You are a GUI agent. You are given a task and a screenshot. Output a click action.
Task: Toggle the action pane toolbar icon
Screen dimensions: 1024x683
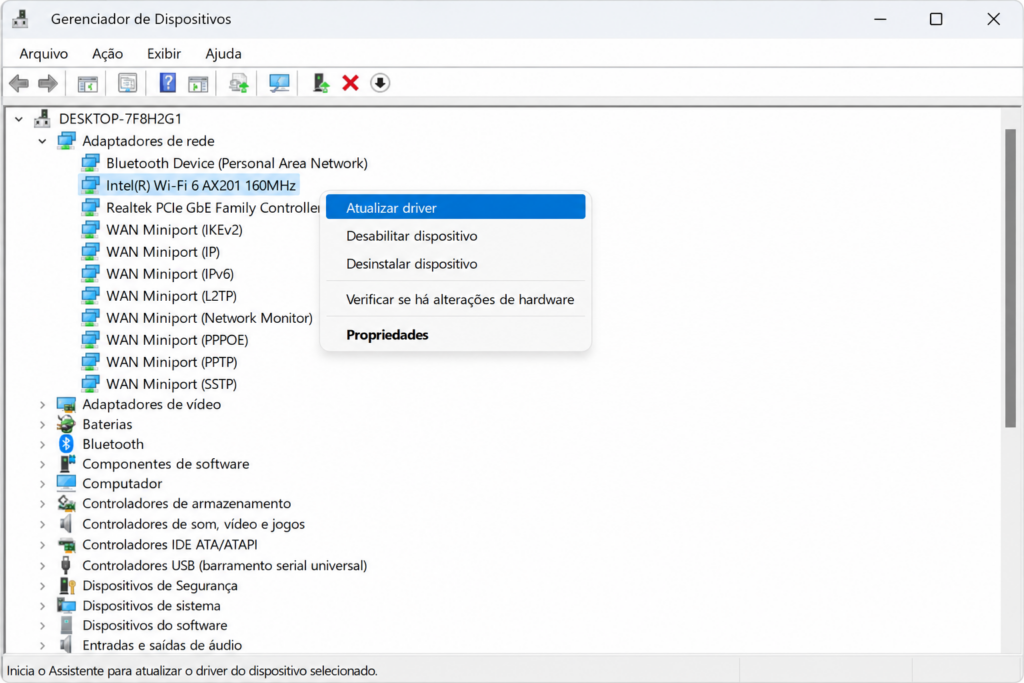pos(198,84)
